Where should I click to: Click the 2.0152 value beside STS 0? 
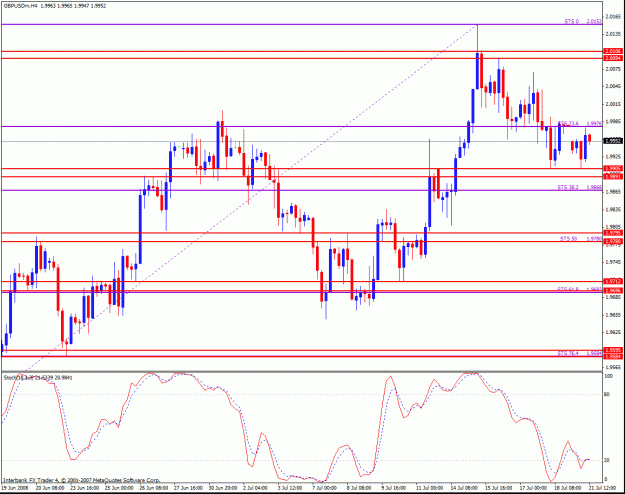click(x=594, y=21)
